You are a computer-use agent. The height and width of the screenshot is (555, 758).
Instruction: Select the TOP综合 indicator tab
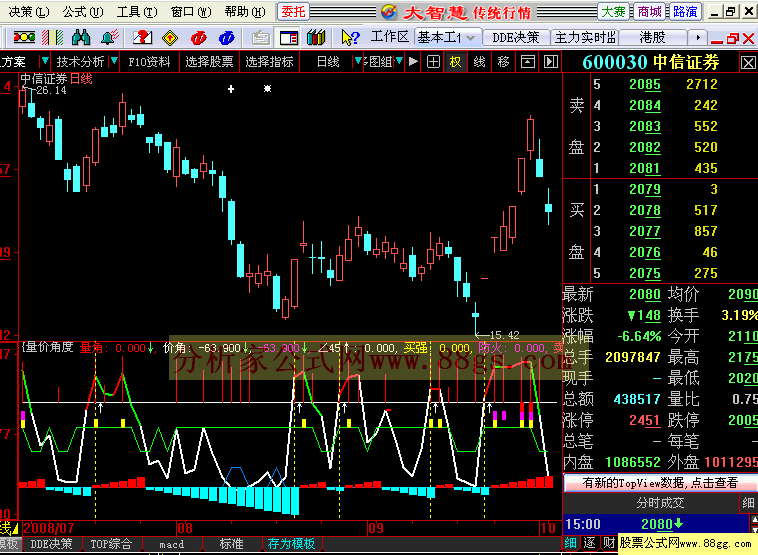[111, 544]
